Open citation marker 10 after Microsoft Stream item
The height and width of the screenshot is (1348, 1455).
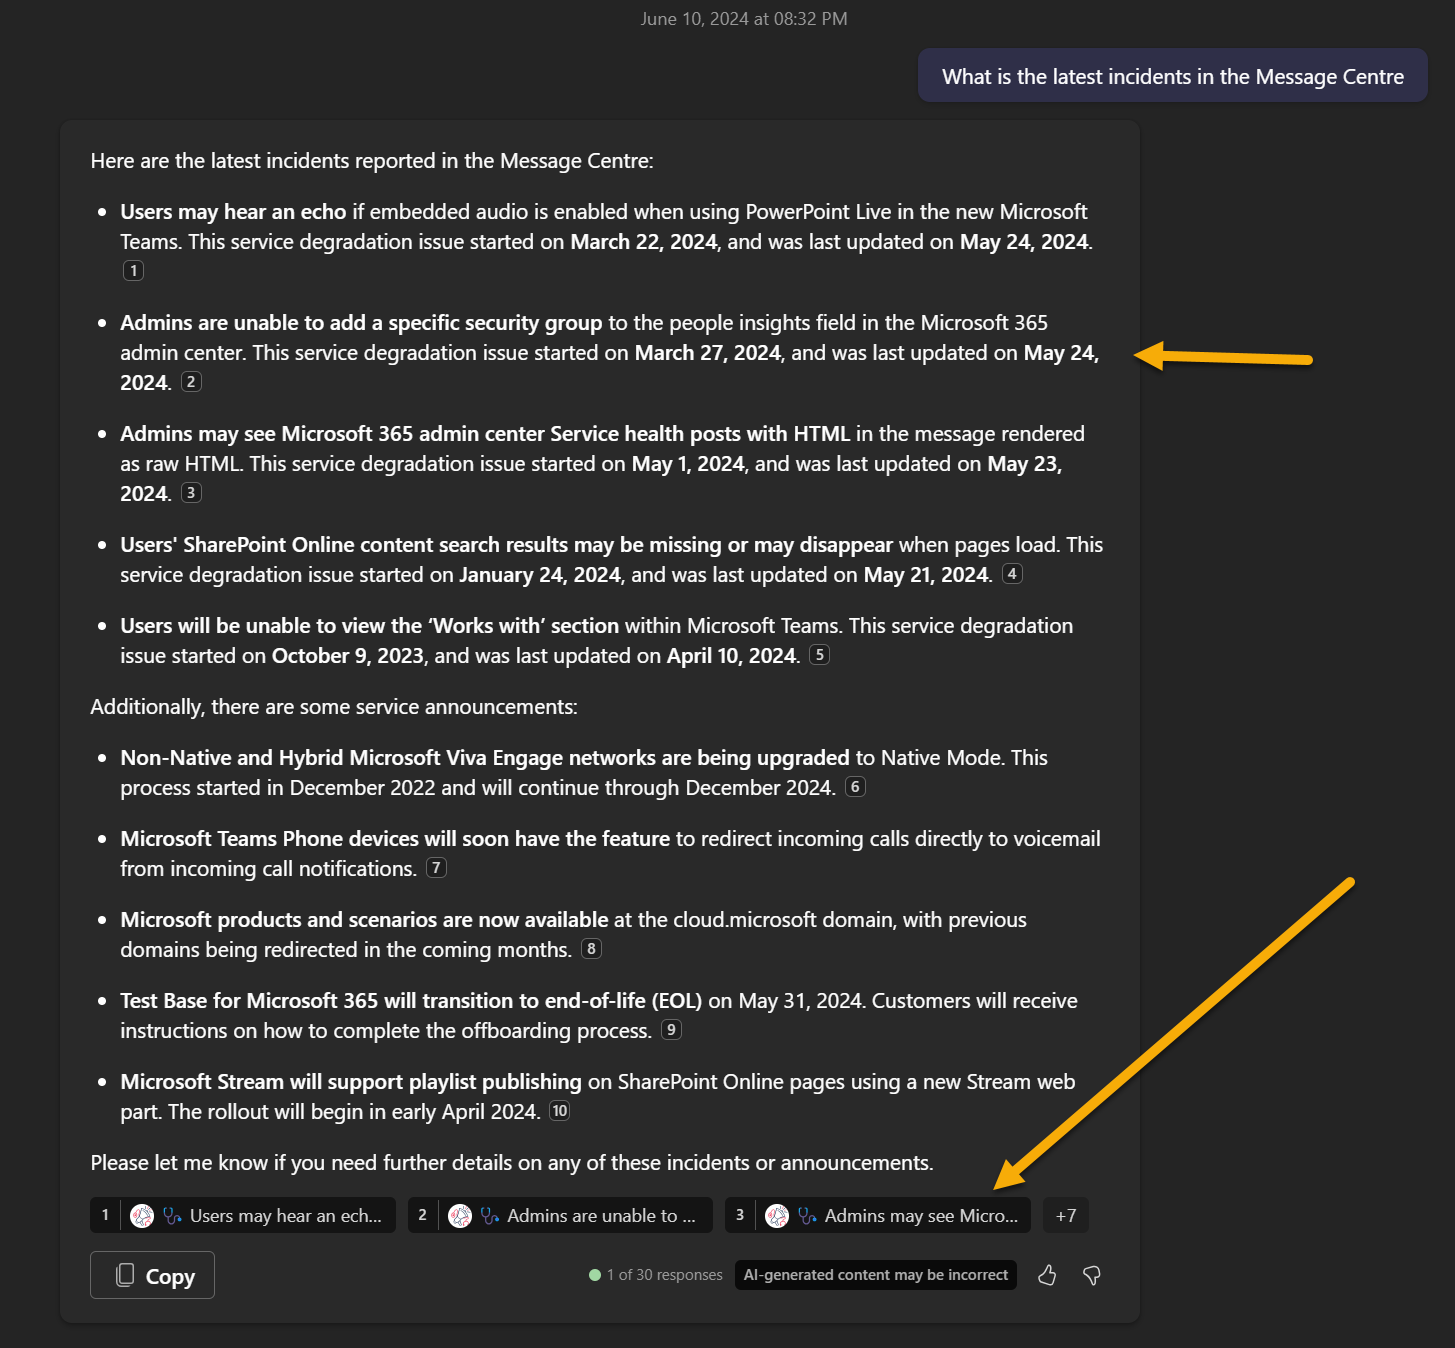click(560, 1111)
